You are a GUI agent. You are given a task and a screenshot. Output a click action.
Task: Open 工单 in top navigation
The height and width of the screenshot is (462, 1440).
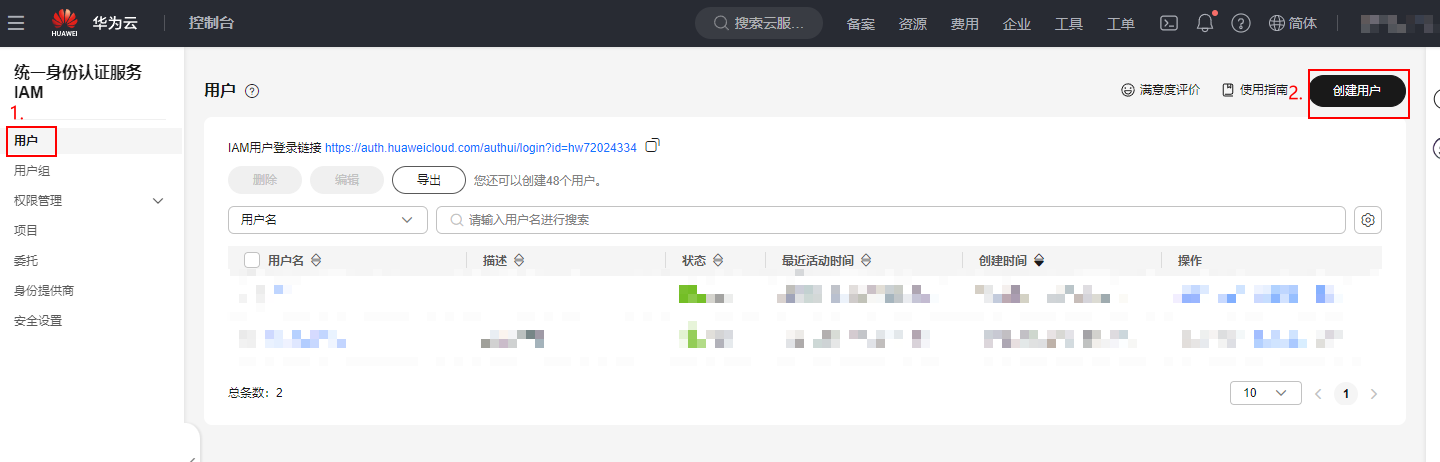click(x=1121, y=24)
